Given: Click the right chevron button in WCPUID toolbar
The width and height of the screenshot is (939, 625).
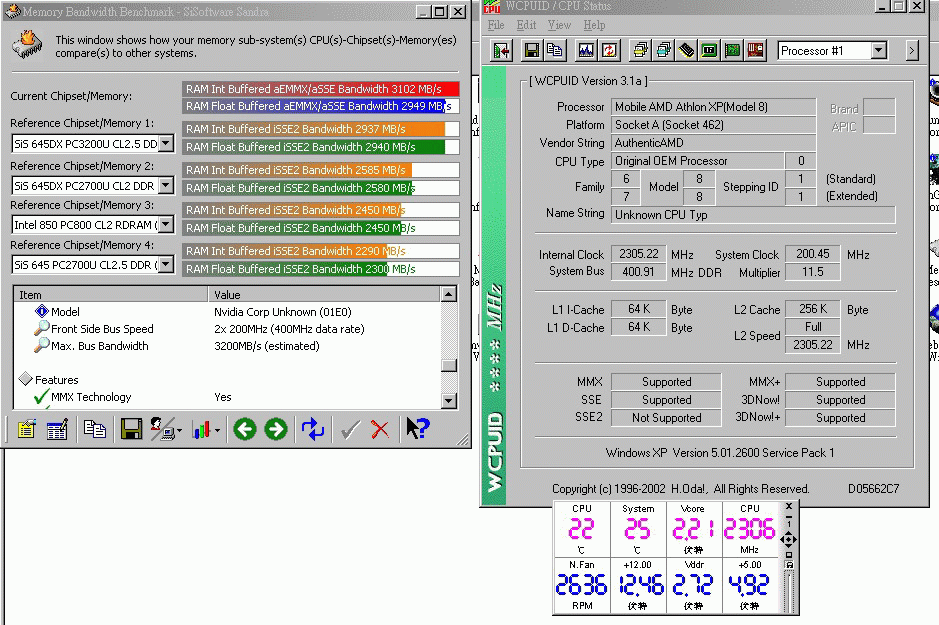Looking at the screenshot, I should (912, 51).
